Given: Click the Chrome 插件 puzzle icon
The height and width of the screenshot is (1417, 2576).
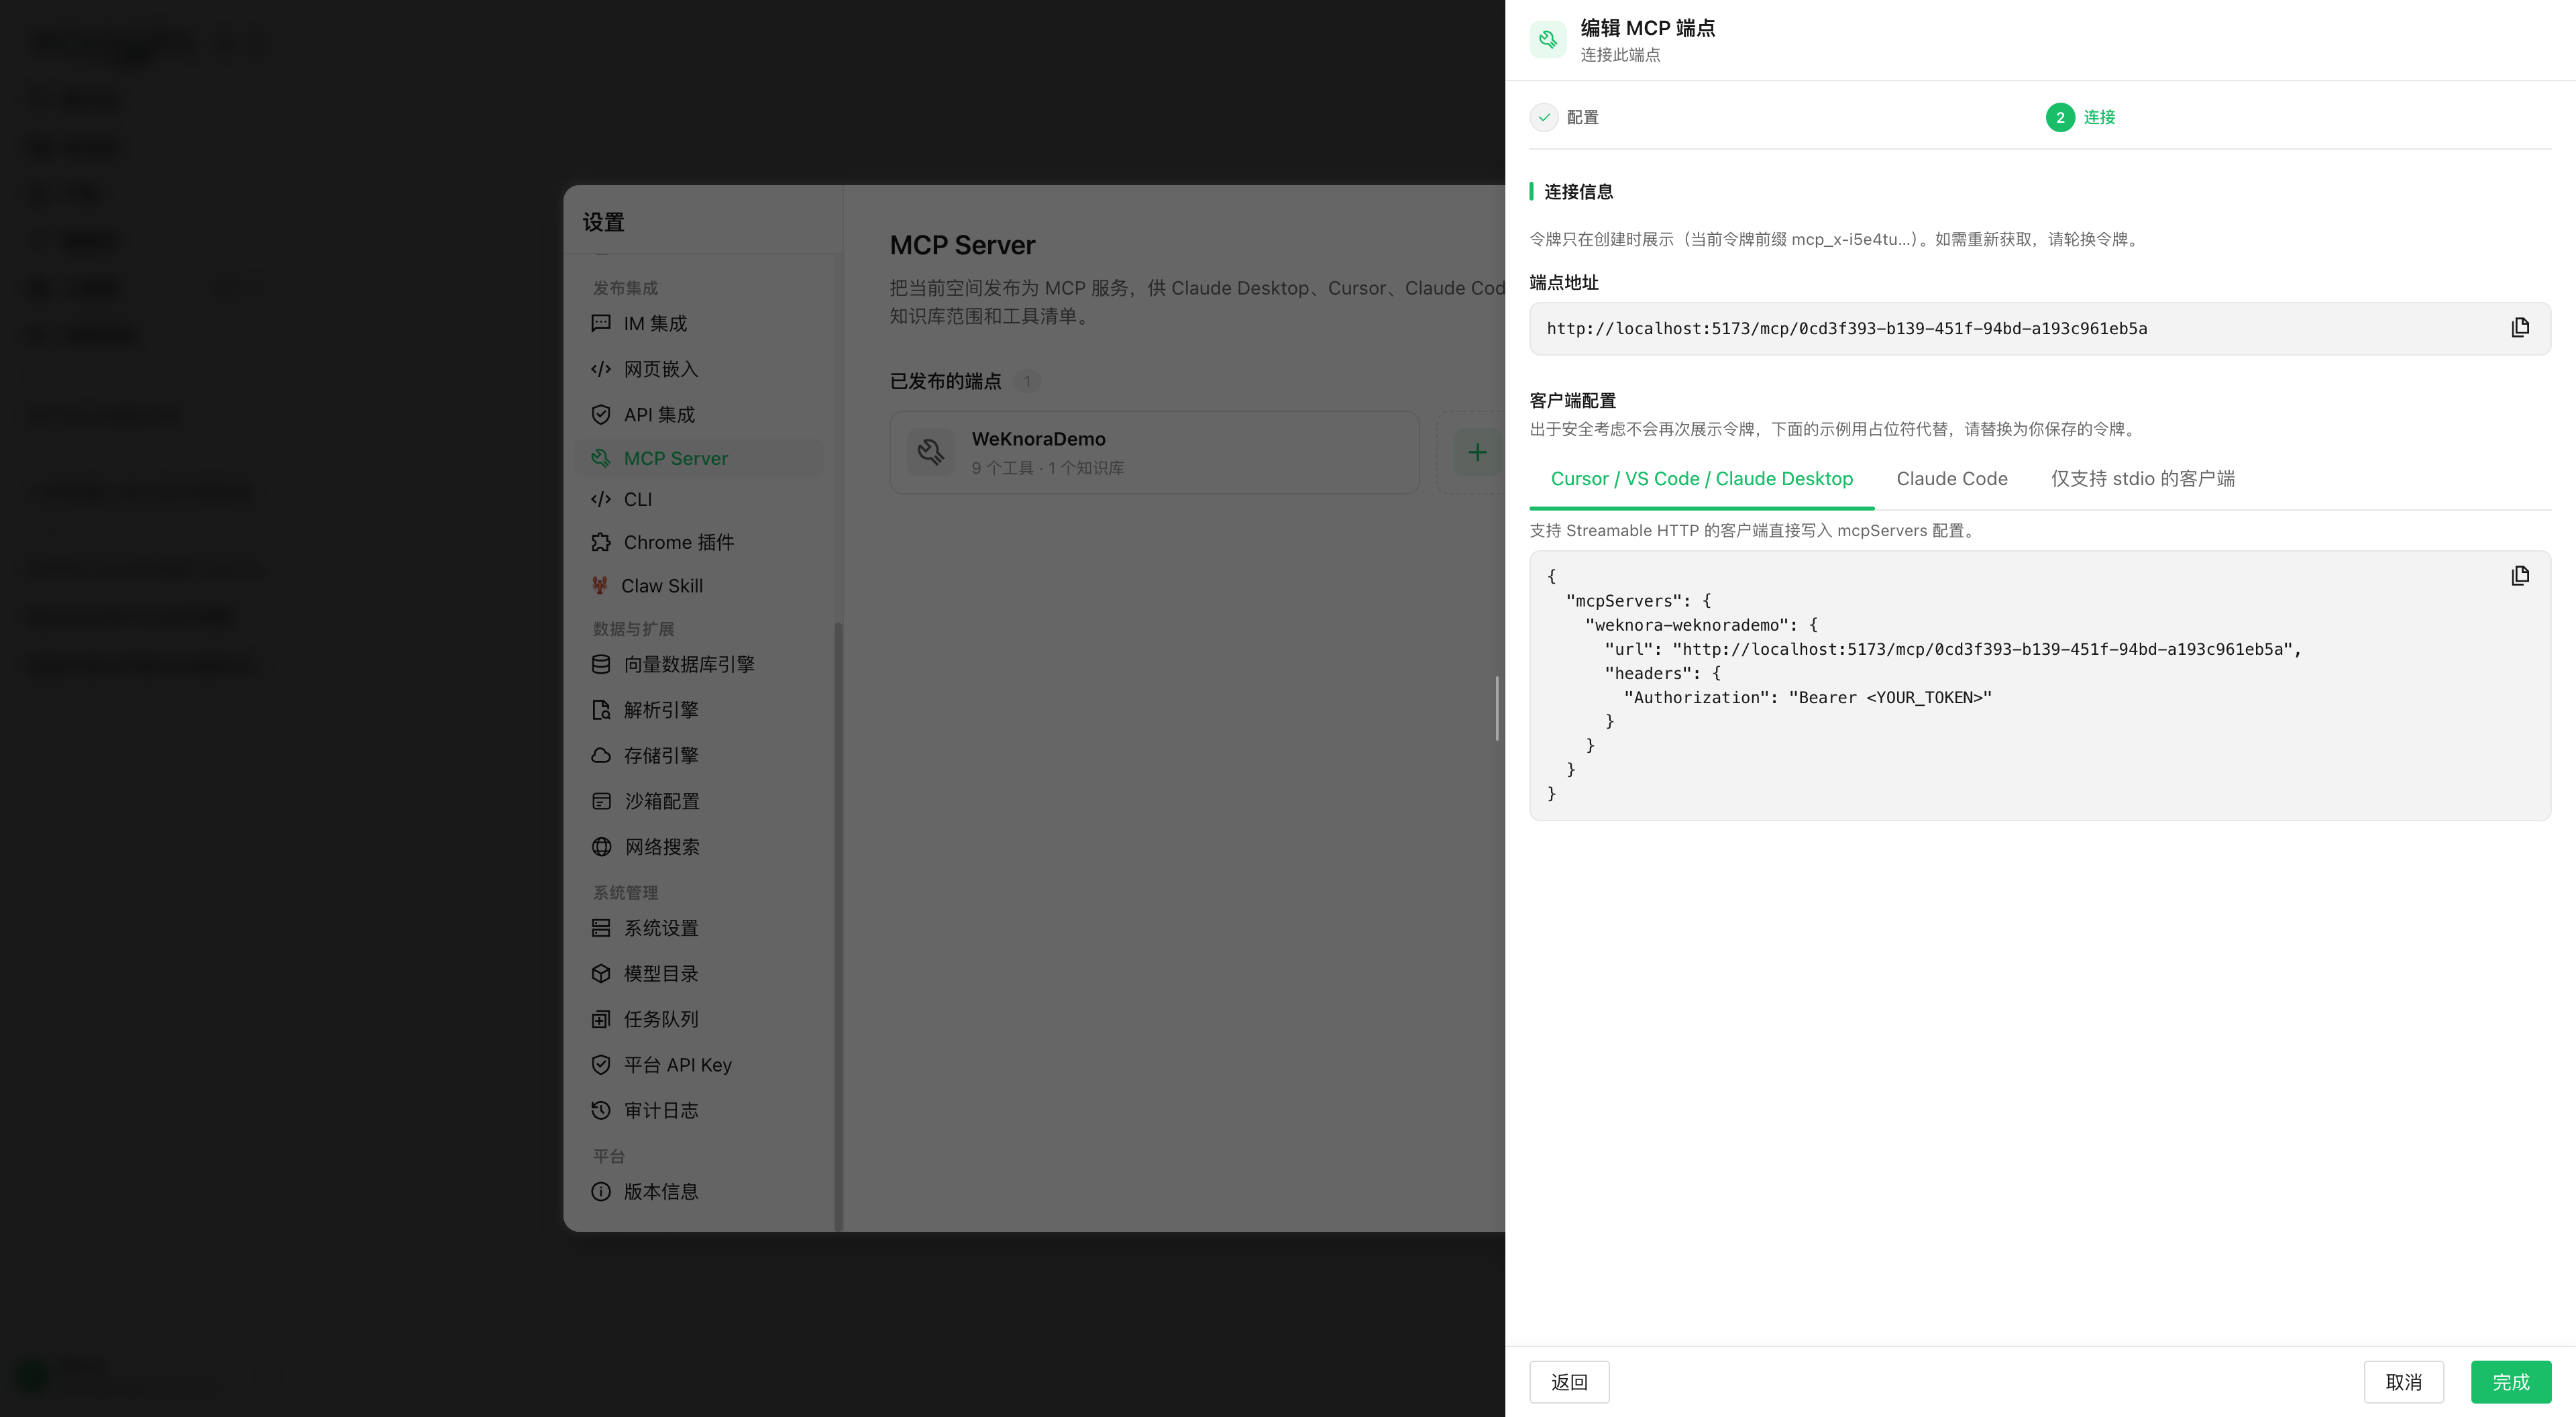Looking at the screenshot, I should coord(601,542).
